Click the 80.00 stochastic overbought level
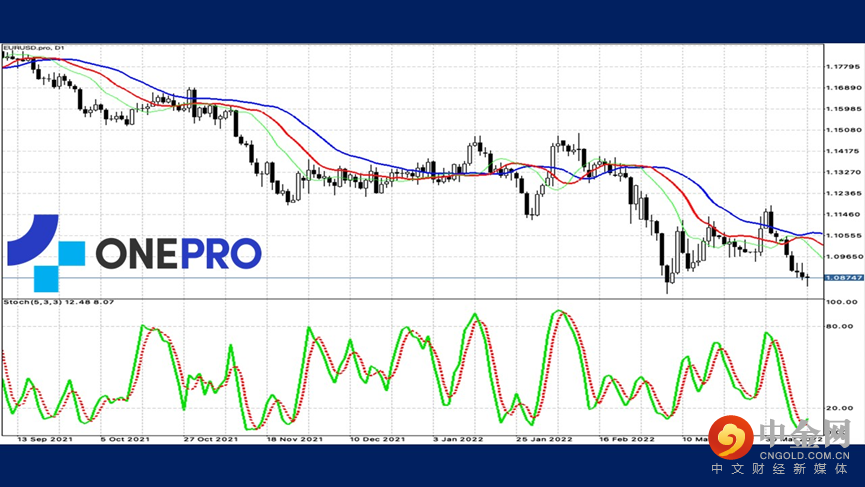865x487 pixels. pyautogui.click(x=838, y=327)
